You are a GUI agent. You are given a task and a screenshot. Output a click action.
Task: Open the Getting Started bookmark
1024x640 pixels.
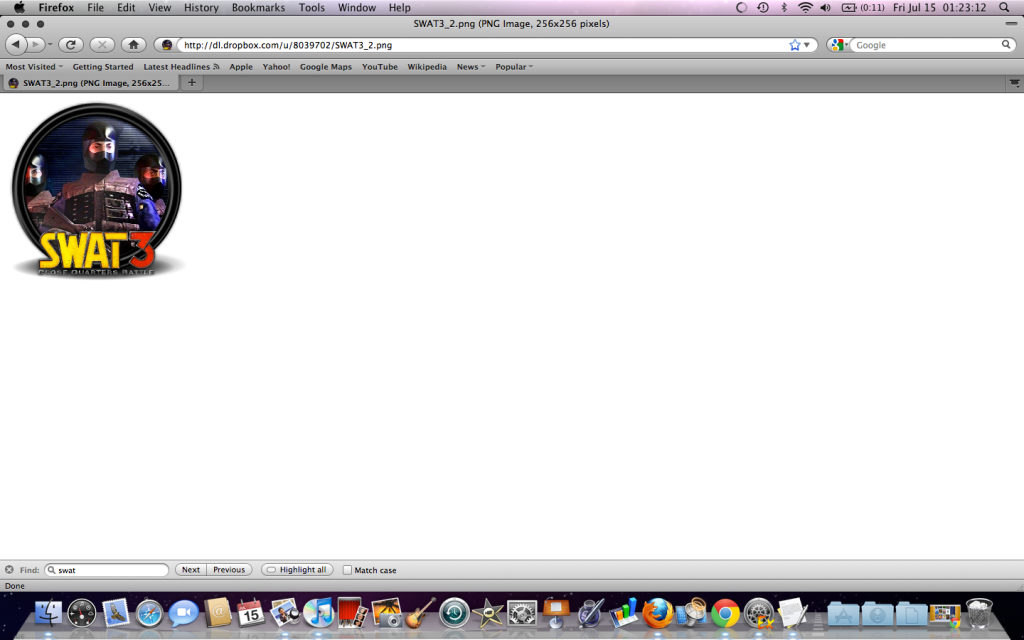click(103, 67)
